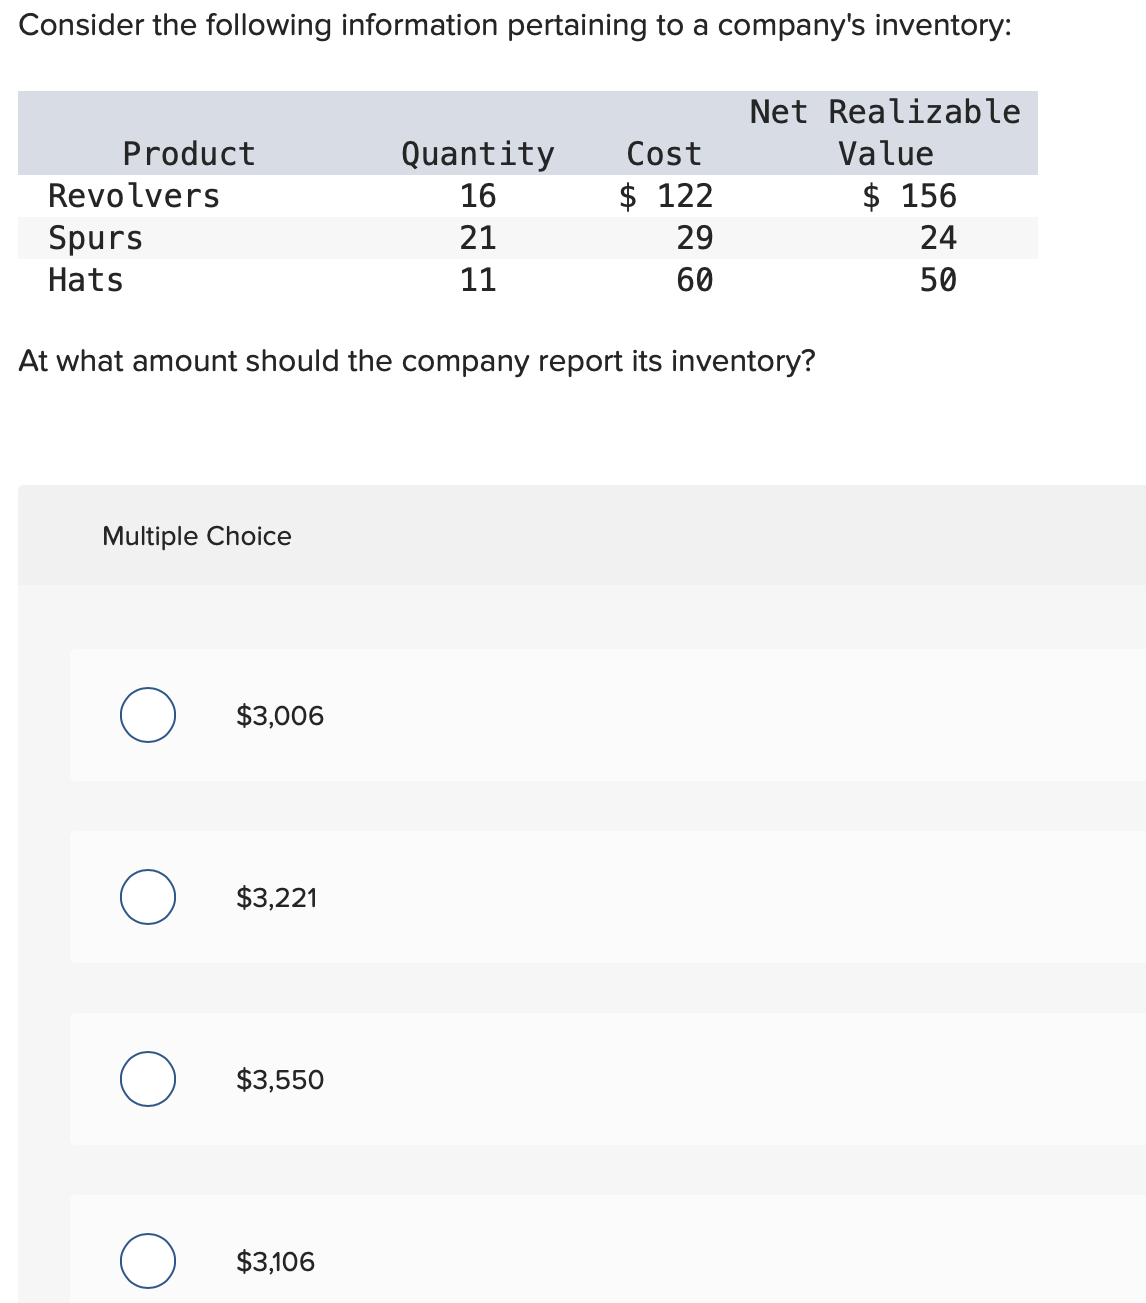Click the $ 122 cost cell

click(666, 195)
